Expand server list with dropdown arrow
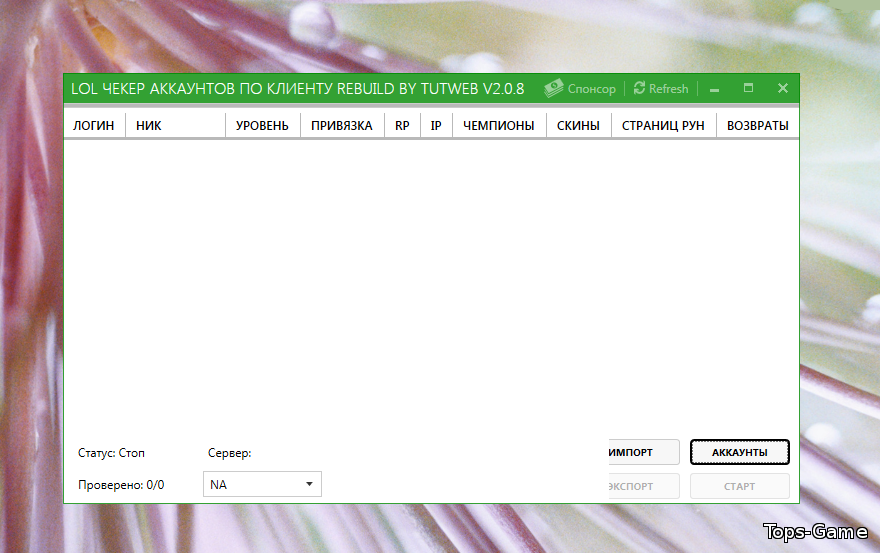The height and width of the screenshot is (553, 880). (x=309, y=485)
